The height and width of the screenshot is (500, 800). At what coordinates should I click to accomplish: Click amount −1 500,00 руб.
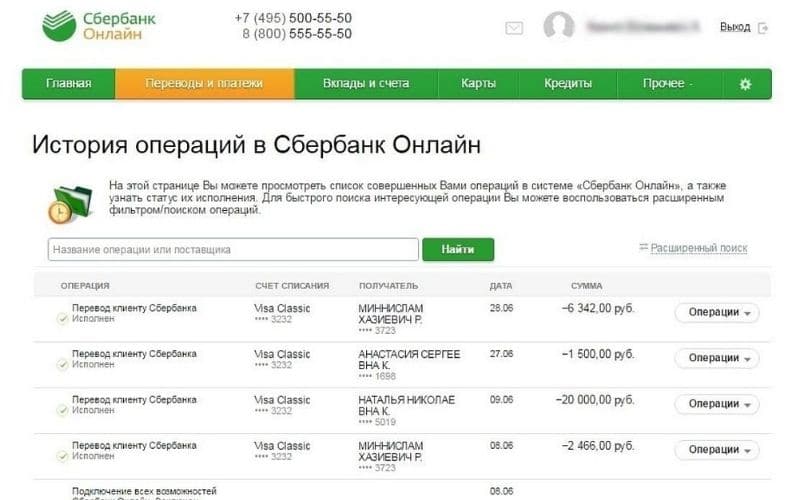[x=598, y=354]
